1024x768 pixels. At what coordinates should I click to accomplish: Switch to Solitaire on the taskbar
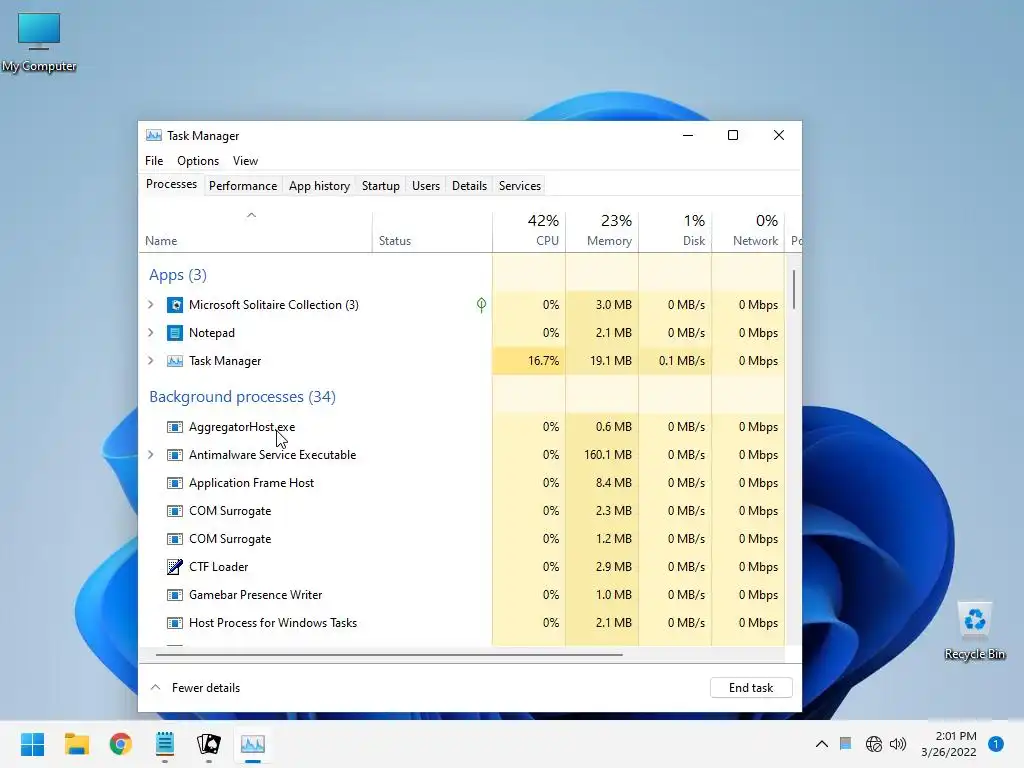pyautogui.click(x=209, y=744)
